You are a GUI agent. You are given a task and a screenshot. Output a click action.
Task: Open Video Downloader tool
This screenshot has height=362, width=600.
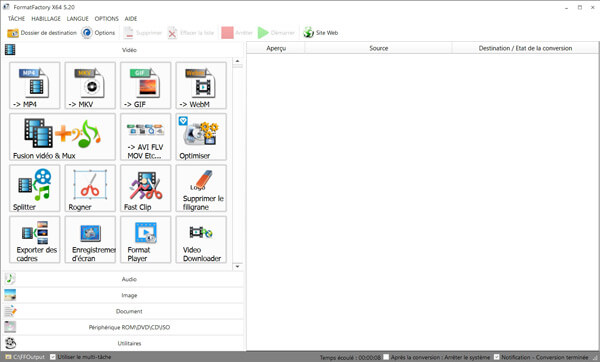201,240
